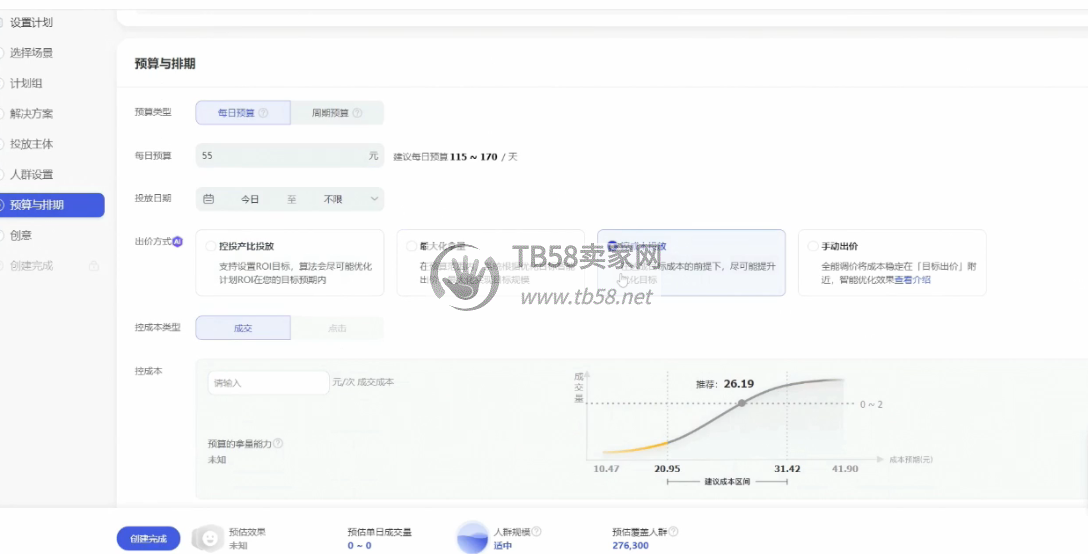The height and width of the screenshot is (554, 1088).
Task: Open 查看介绍 link in 手动出价 card
Action: pyautogui.click(x=912, y=280)
